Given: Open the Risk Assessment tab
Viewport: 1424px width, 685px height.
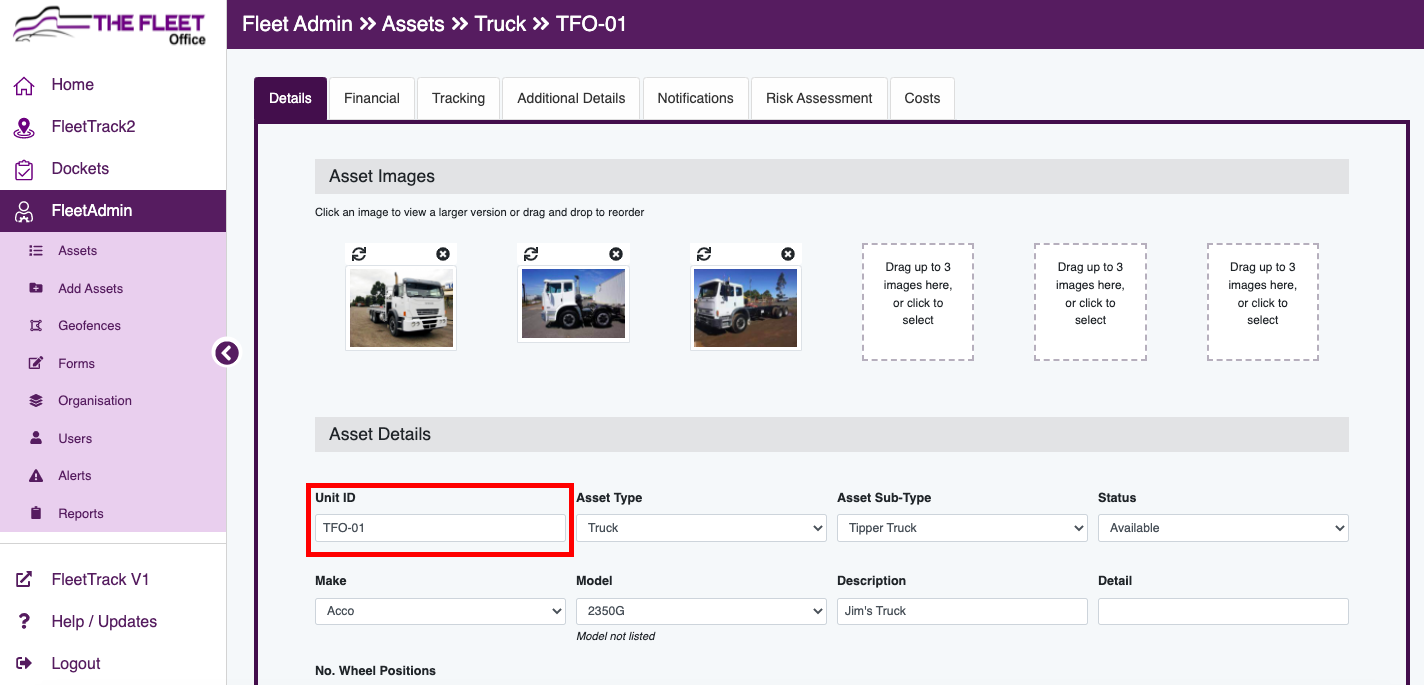Looking at the screenshot, I should click(819, 98).
